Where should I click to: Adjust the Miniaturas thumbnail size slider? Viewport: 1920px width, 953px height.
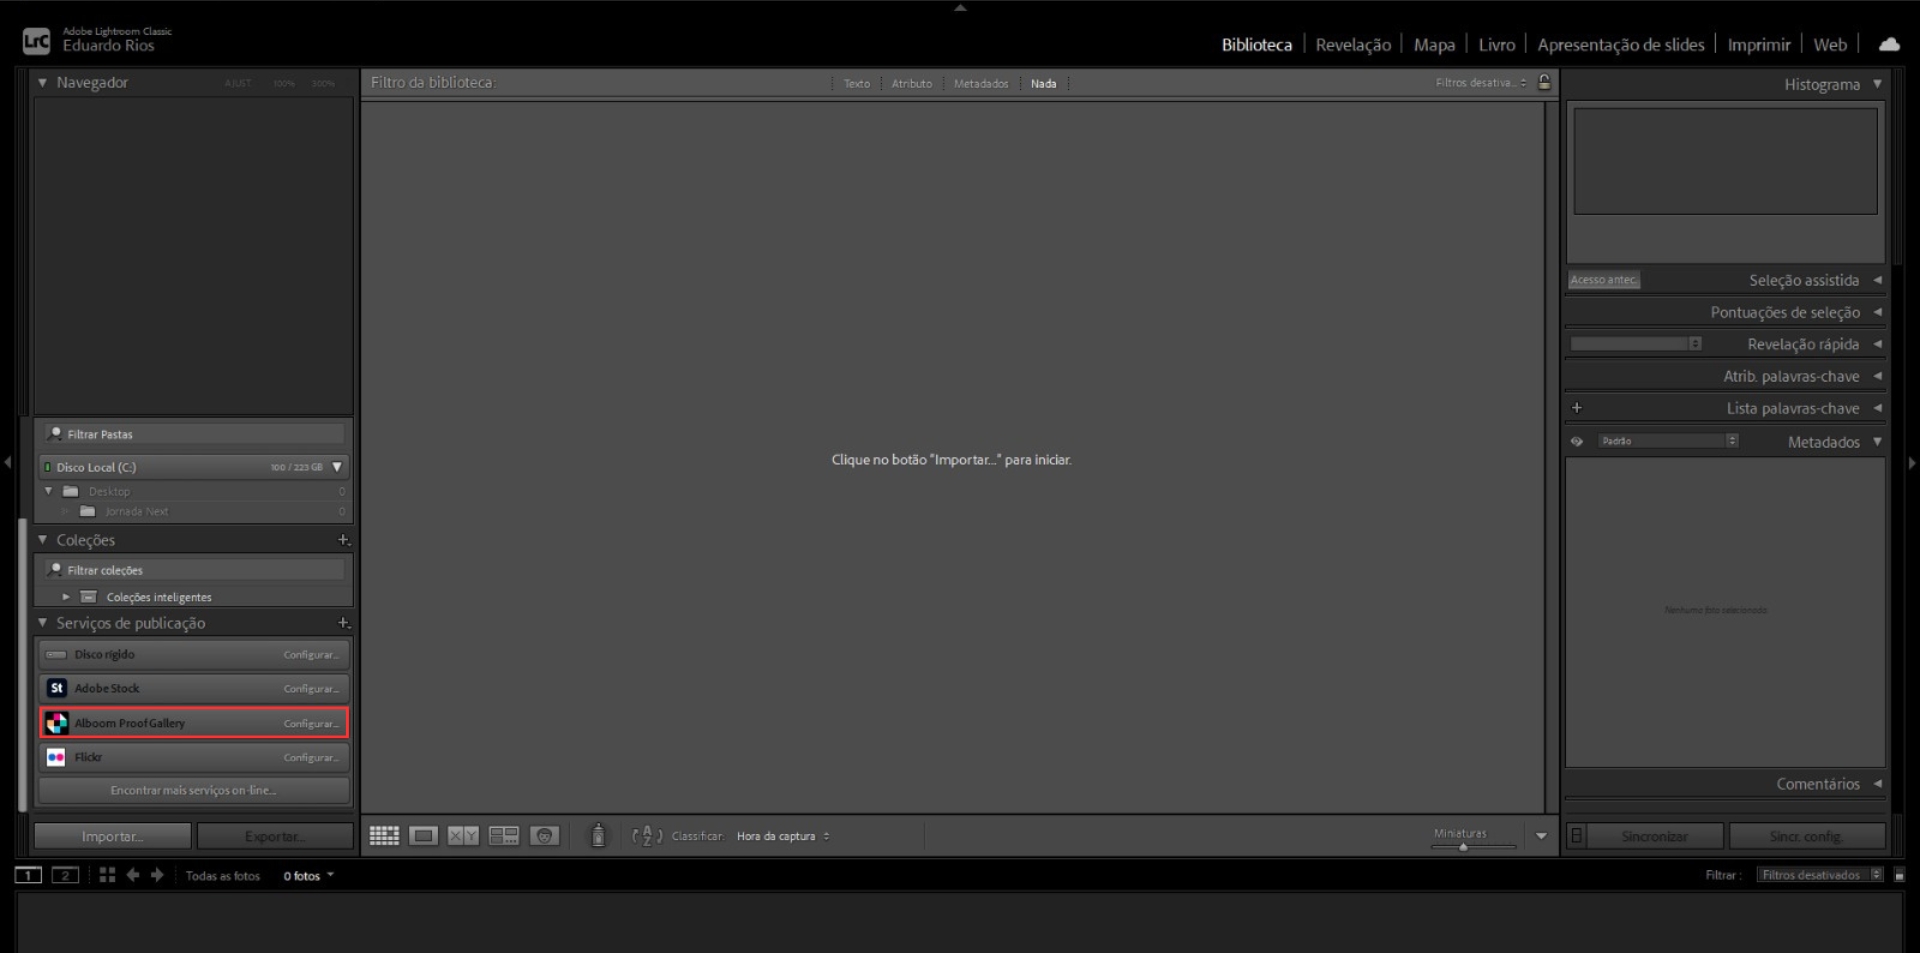1463,847
